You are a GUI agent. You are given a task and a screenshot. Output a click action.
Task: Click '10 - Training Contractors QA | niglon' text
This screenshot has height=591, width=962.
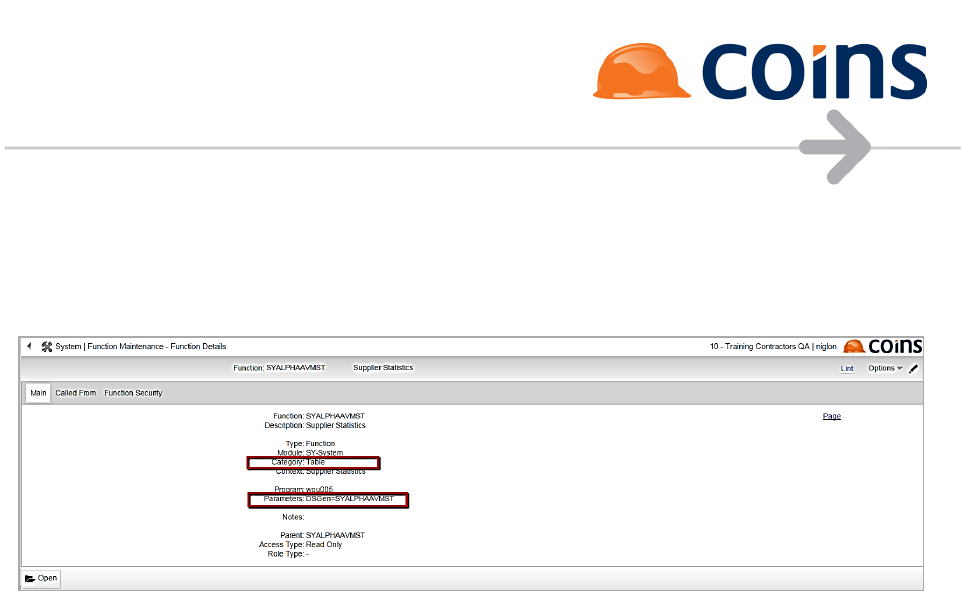pos(773,346)
